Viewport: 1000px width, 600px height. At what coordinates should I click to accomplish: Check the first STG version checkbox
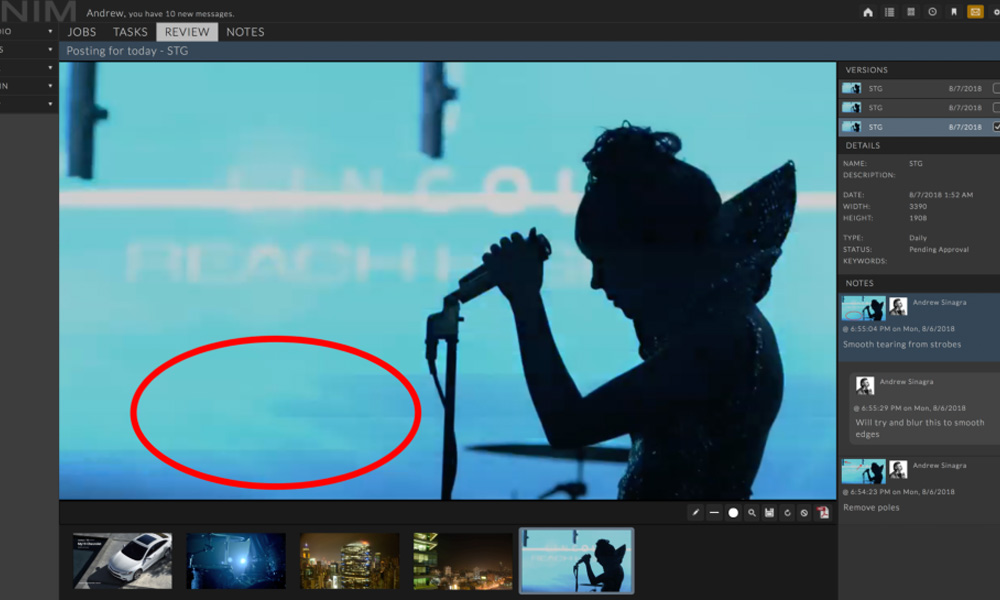click(996, 88)
